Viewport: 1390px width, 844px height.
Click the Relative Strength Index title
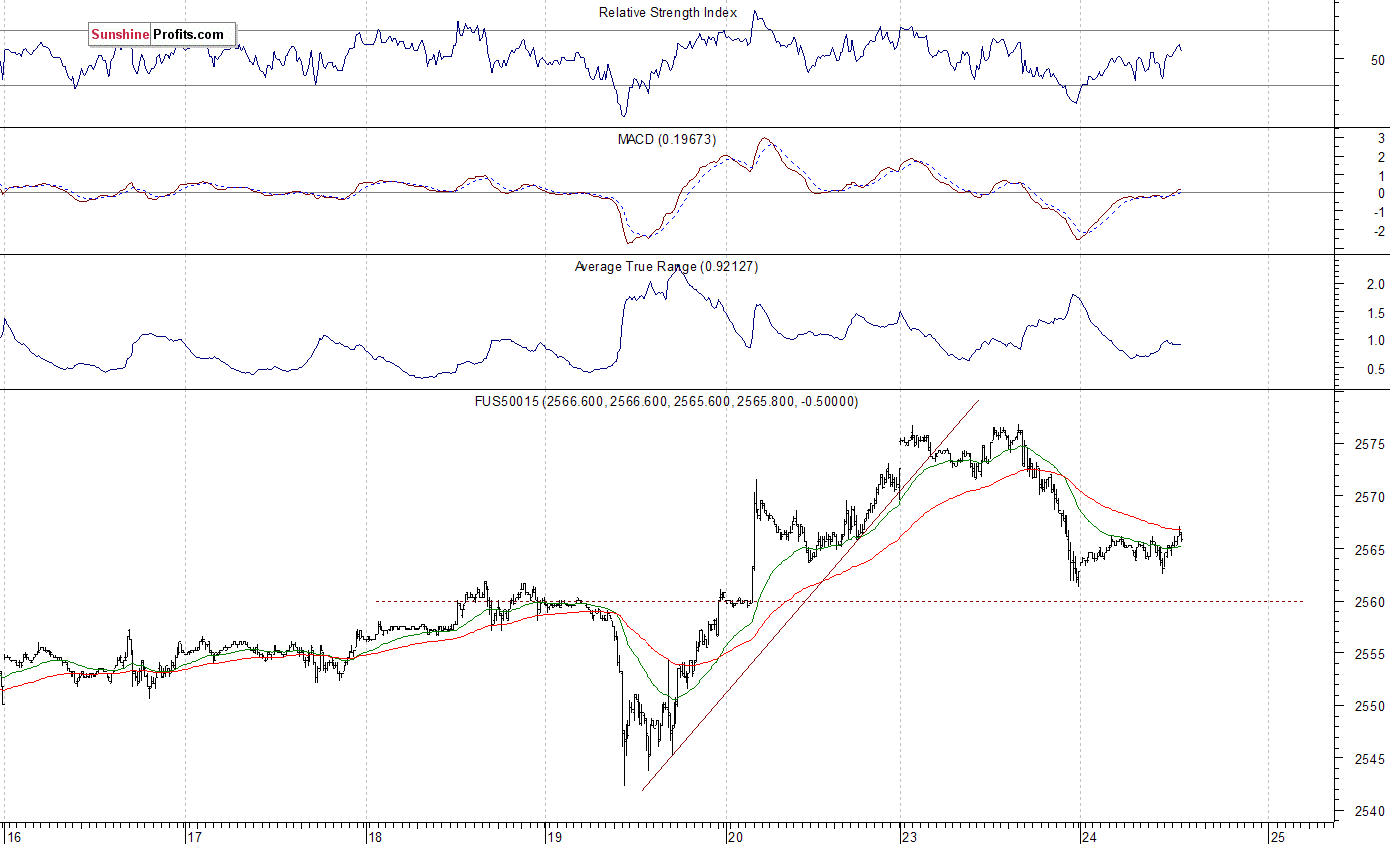tap(668, 13)
